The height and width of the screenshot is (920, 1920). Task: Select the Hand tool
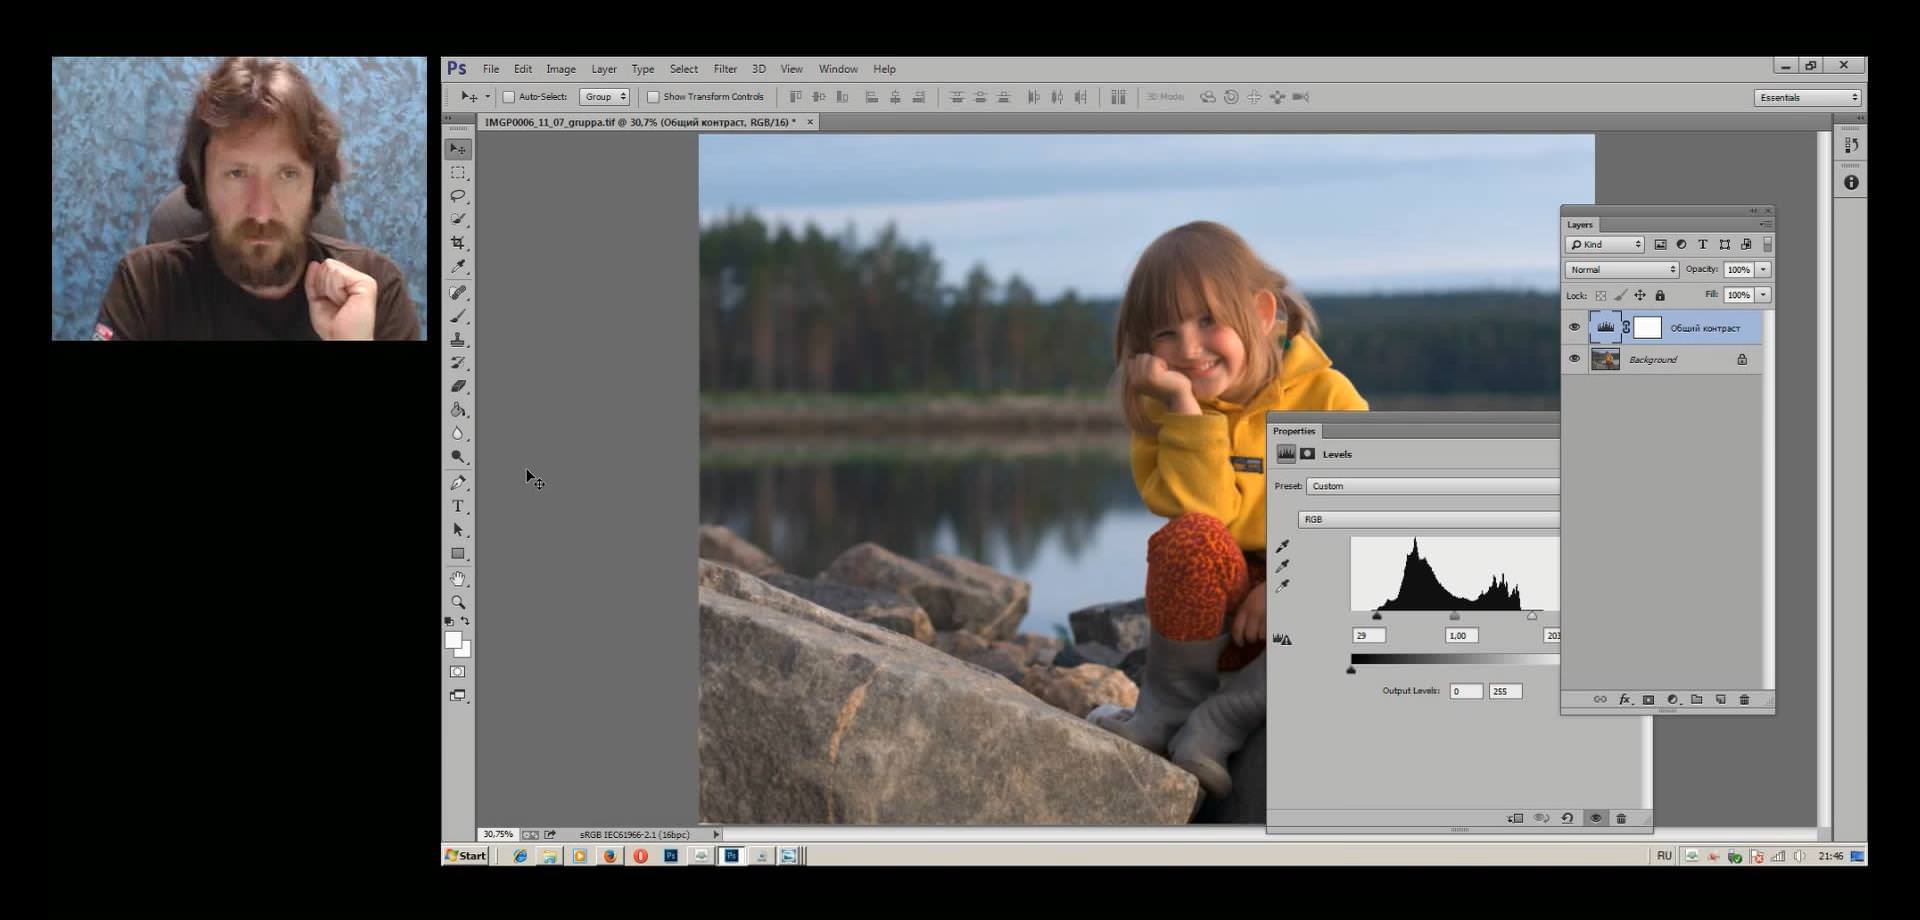tap(458, 579)
